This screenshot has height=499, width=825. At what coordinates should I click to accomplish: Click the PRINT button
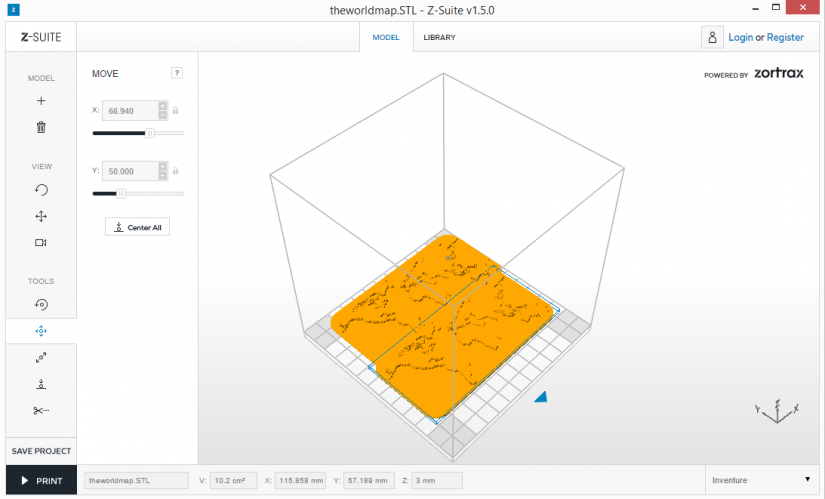[x=42, y=481]
